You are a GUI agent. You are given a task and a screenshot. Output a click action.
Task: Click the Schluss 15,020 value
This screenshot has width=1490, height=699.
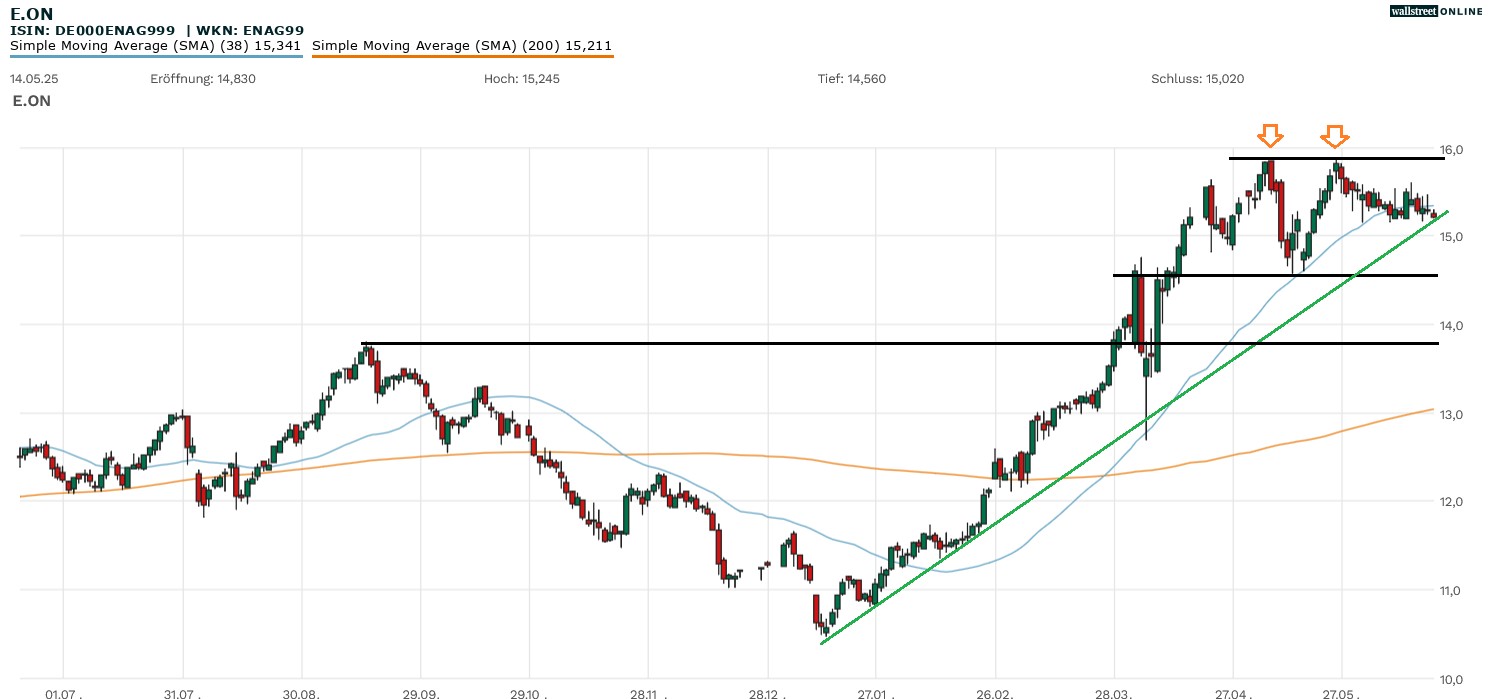[1197, 79]
